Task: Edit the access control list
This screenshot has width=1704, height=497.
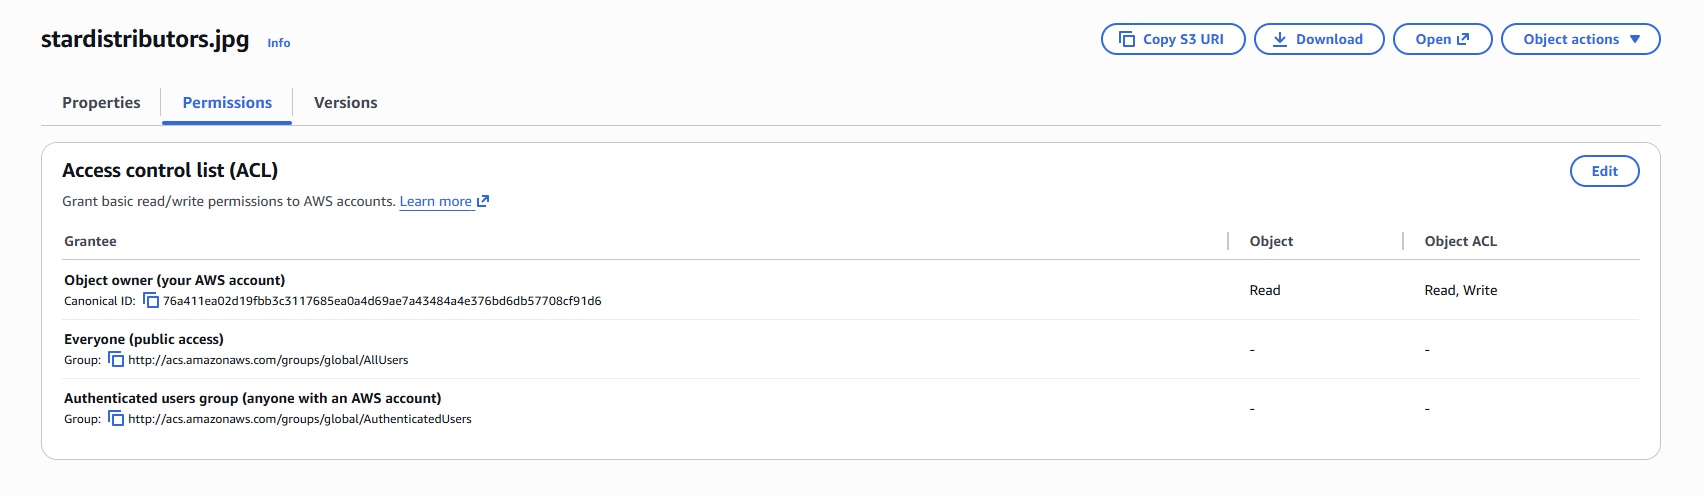Action: pos(1604,171)
